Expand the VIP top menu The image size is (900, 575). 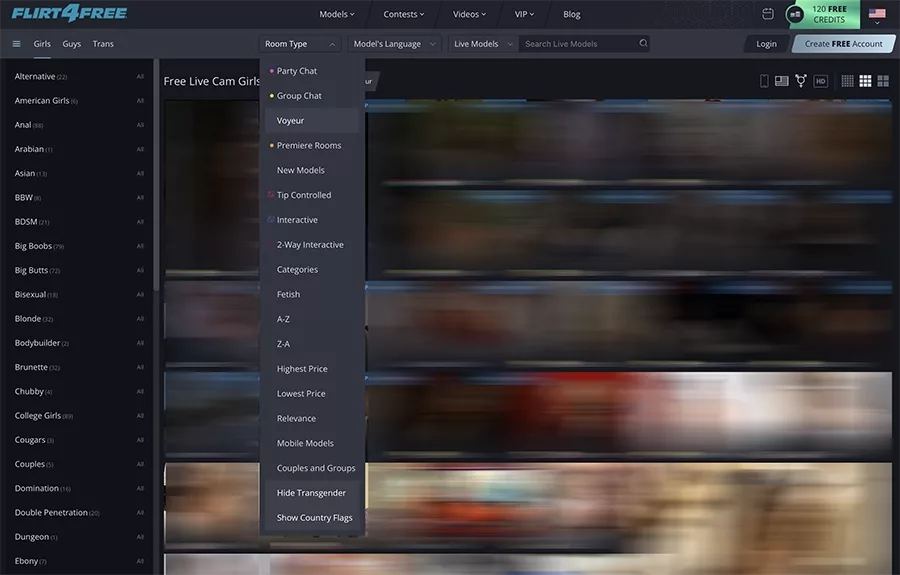click(x=524, y=14)
